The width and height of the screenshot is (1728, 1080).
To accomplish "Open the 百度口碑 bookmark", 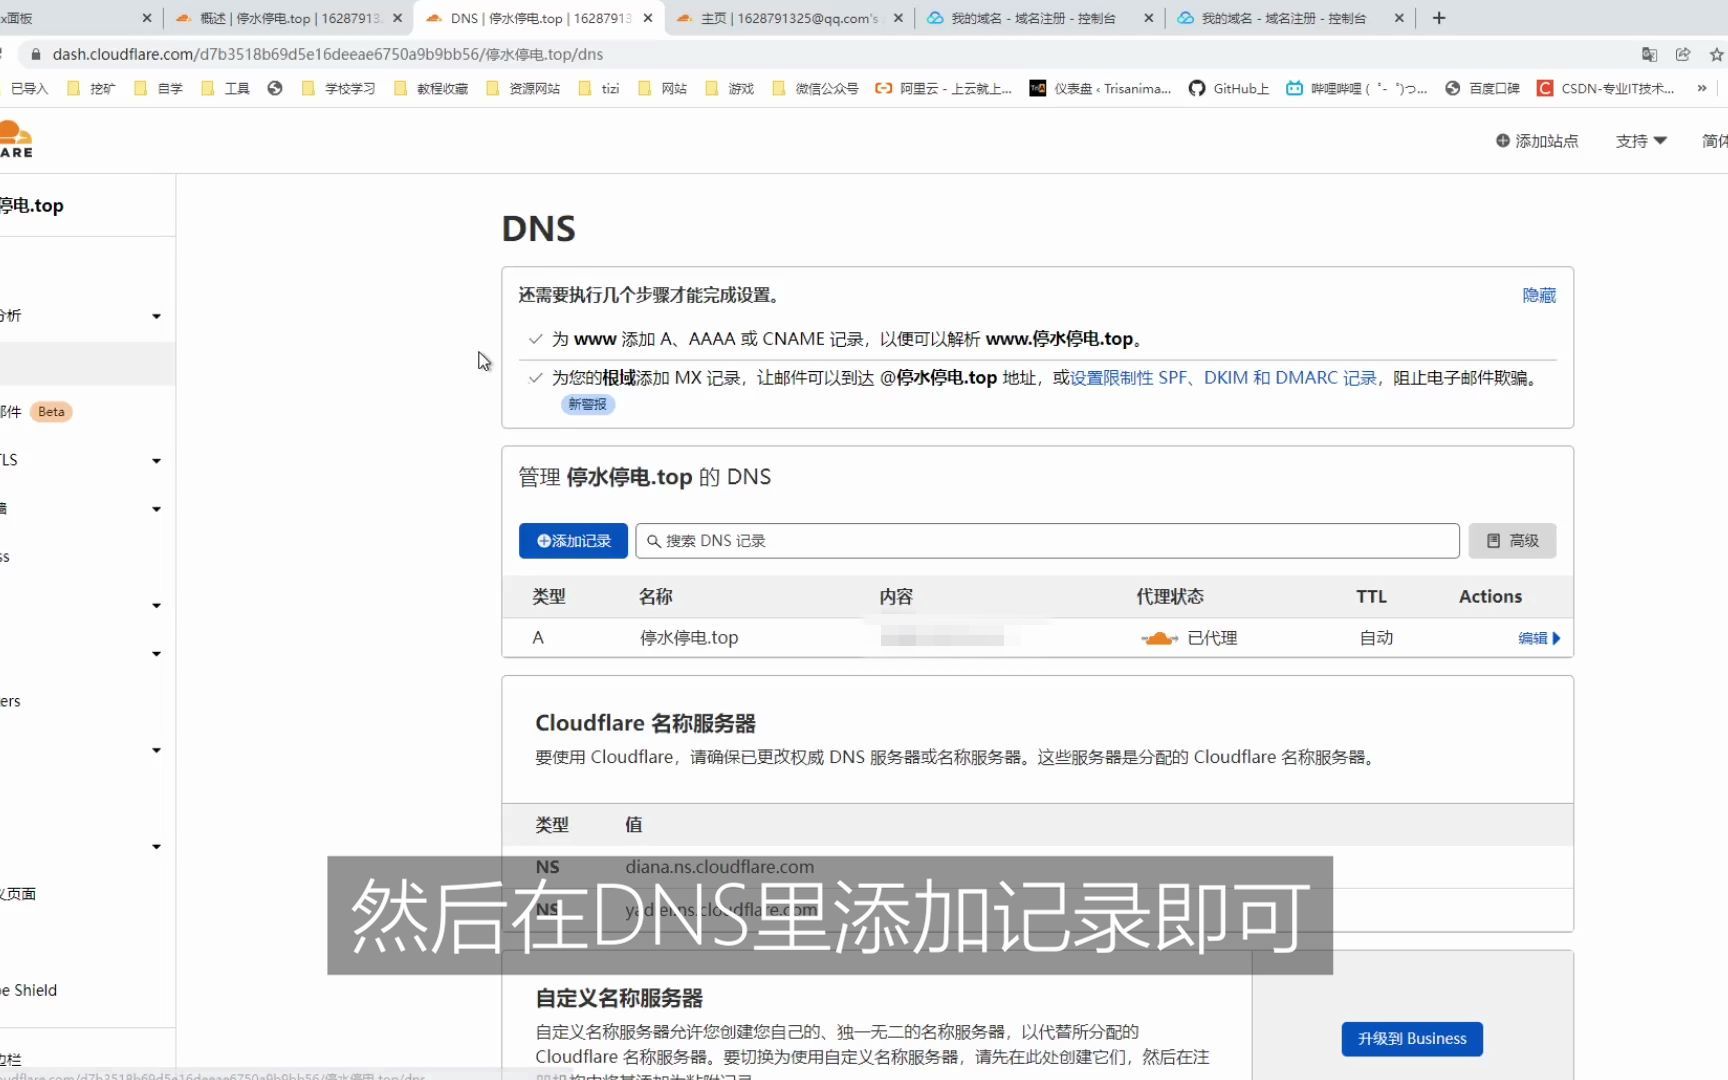I will point(1482,88).
